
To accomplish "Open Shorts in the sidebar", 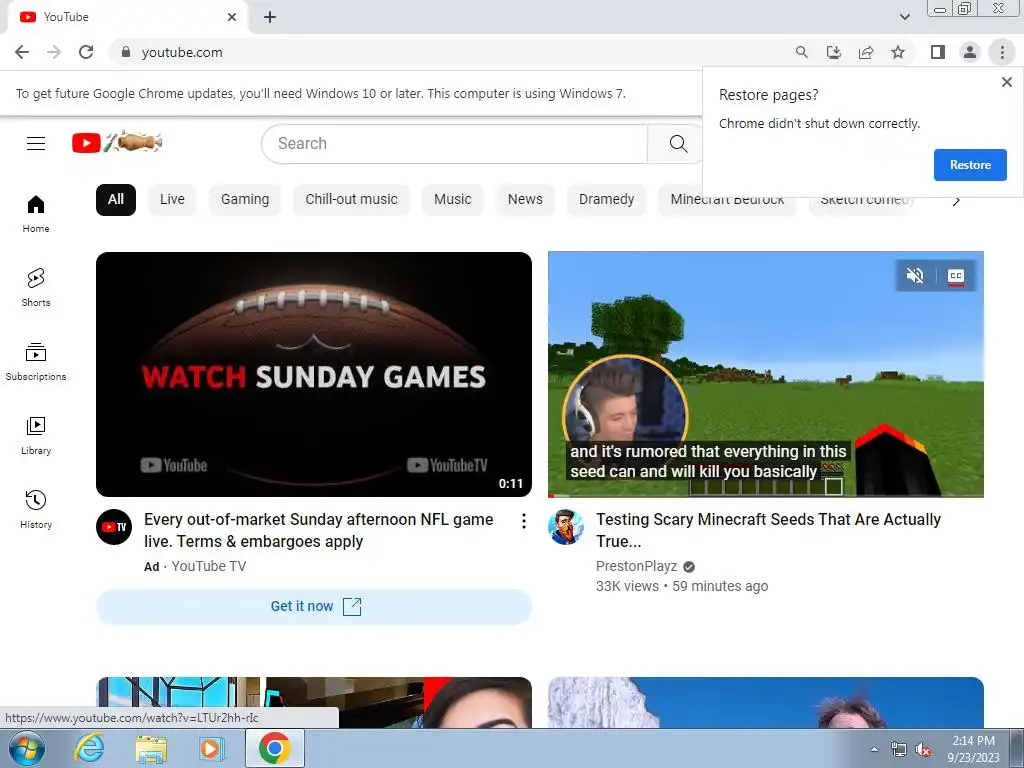I will click(x=36, y=288).
